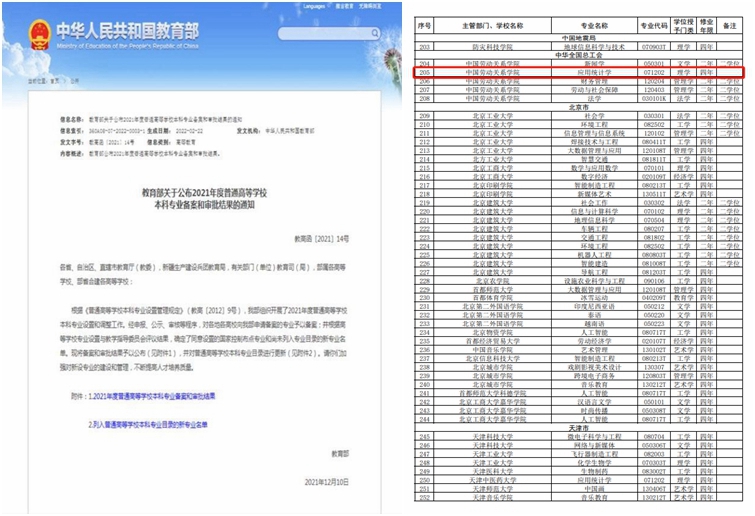The image size is (755, 516).
Task: Click 戏剧影视美术设计 in row 238
Action: point(594,367)
